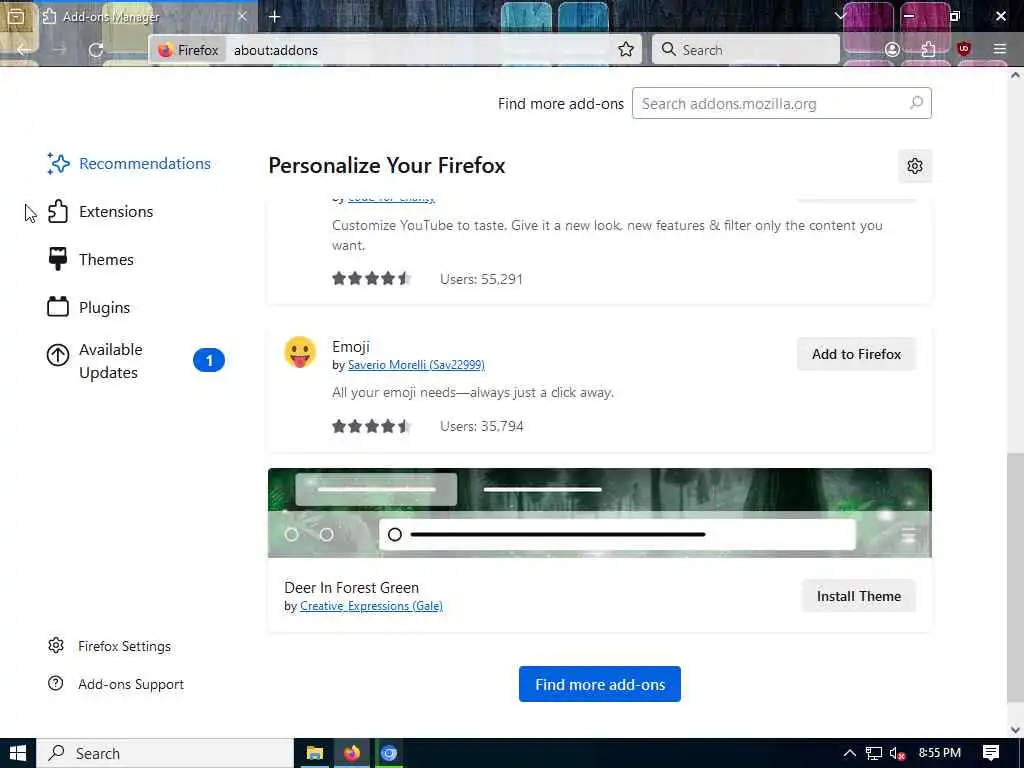Click Add to Firefox for Emoji
The width and height of the screenshot is (1024, 768).
click(x=856, y=354)
